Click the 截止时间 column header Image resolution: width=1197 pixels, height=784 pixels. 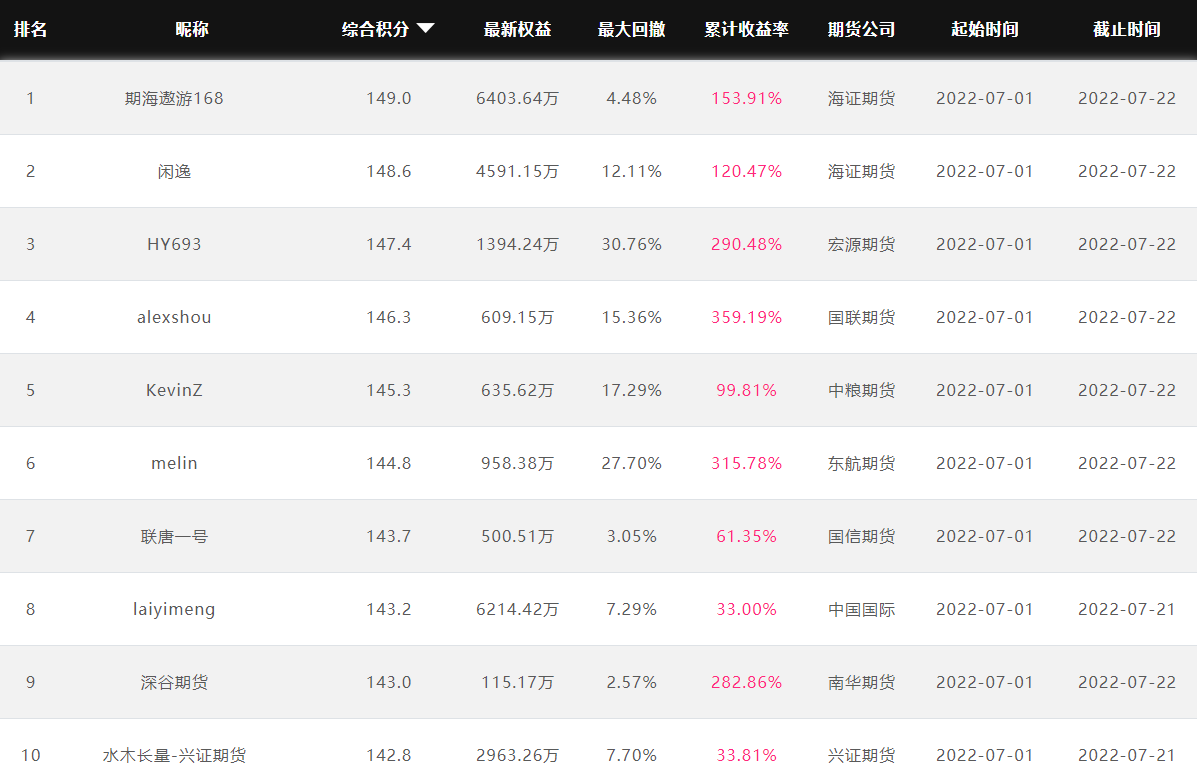(1127, 29)
